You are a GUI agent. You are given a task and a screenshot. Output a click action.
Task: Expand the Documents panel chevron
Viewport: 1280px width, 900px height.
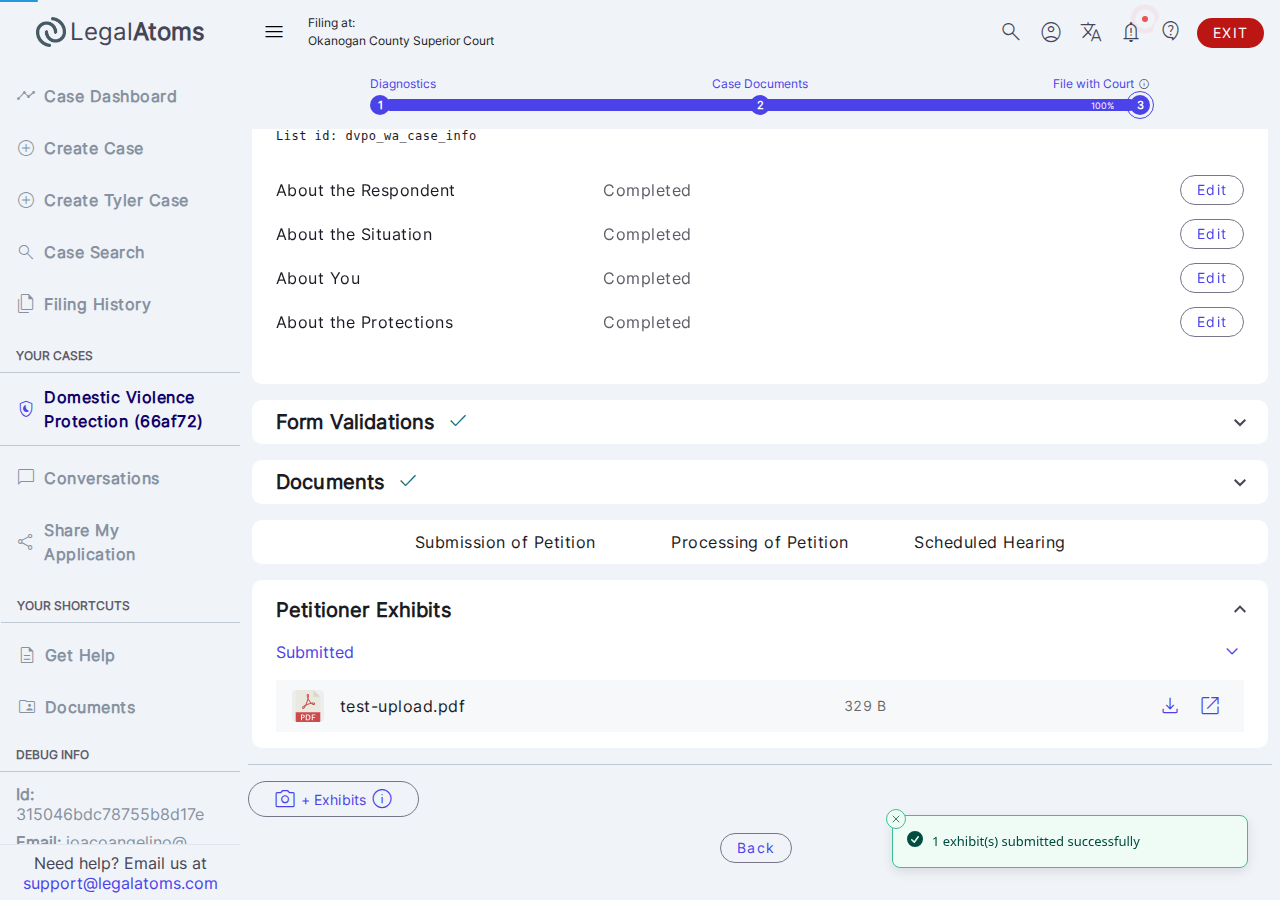1240,482
